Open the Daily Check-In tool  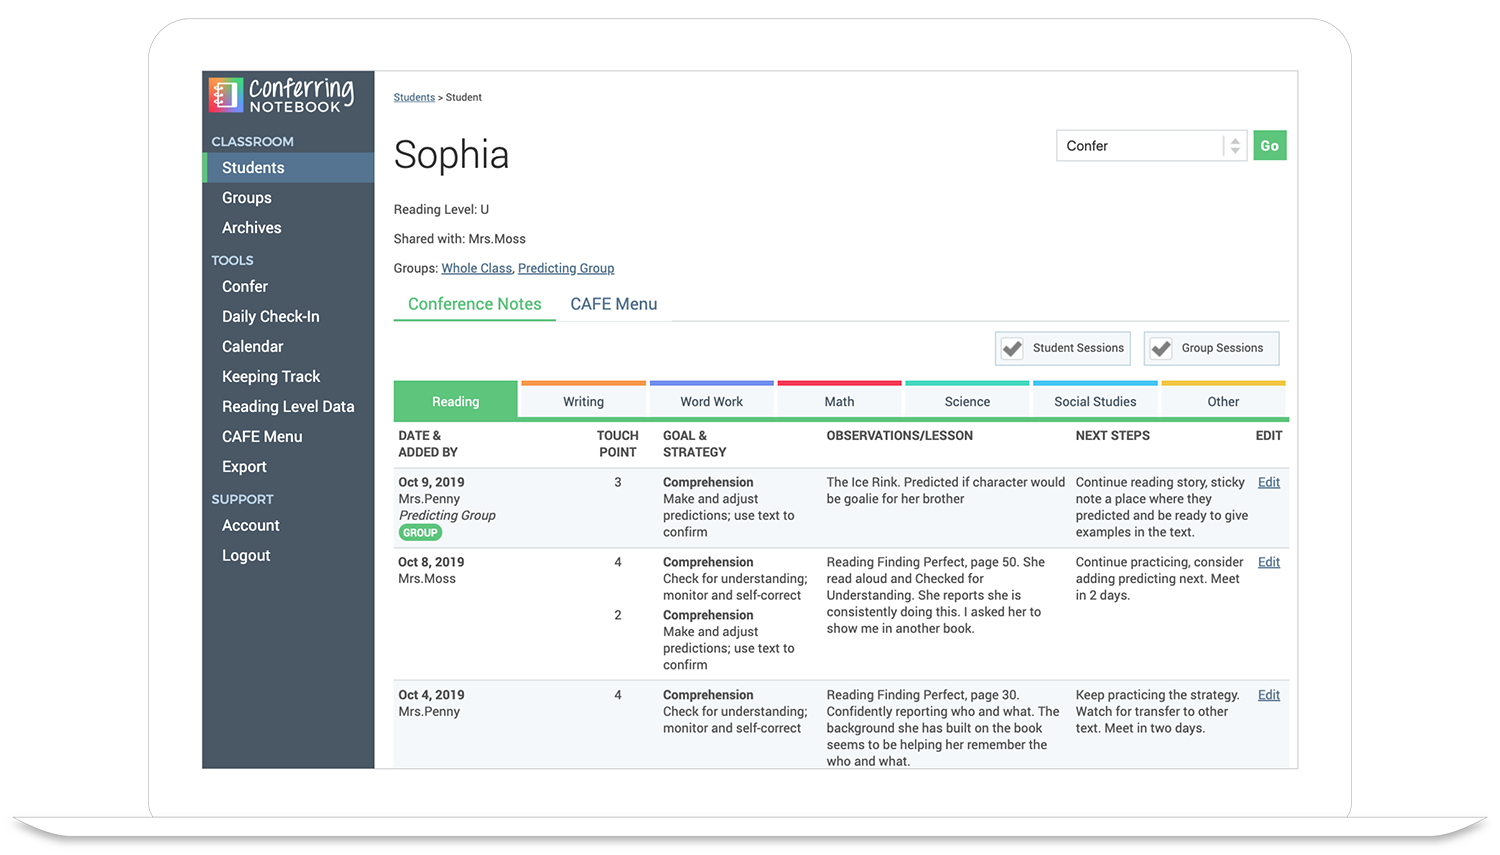[x=270, y=316]
